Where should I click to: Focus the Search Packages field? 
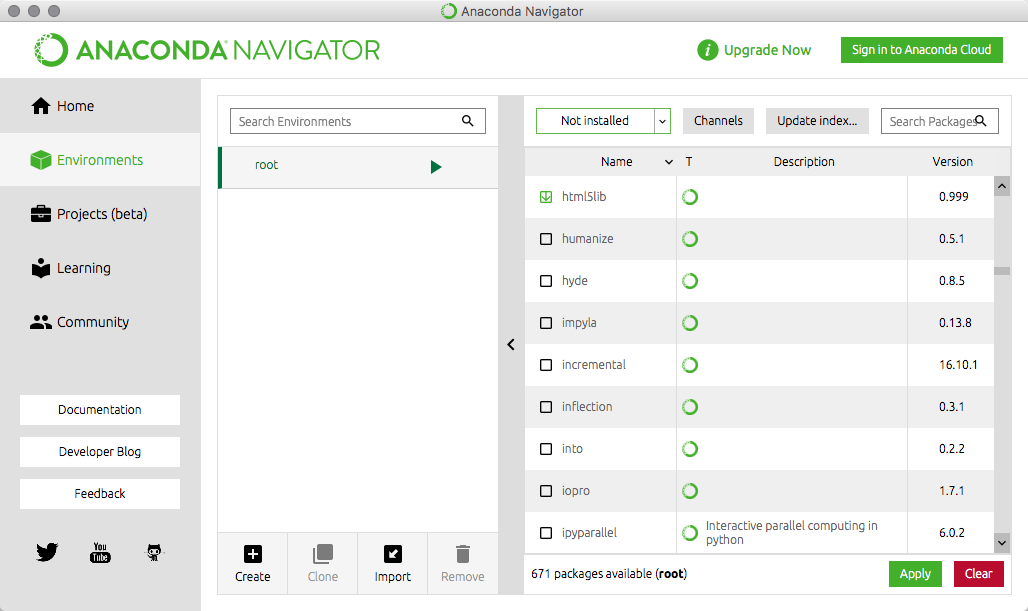coord(939,121)
